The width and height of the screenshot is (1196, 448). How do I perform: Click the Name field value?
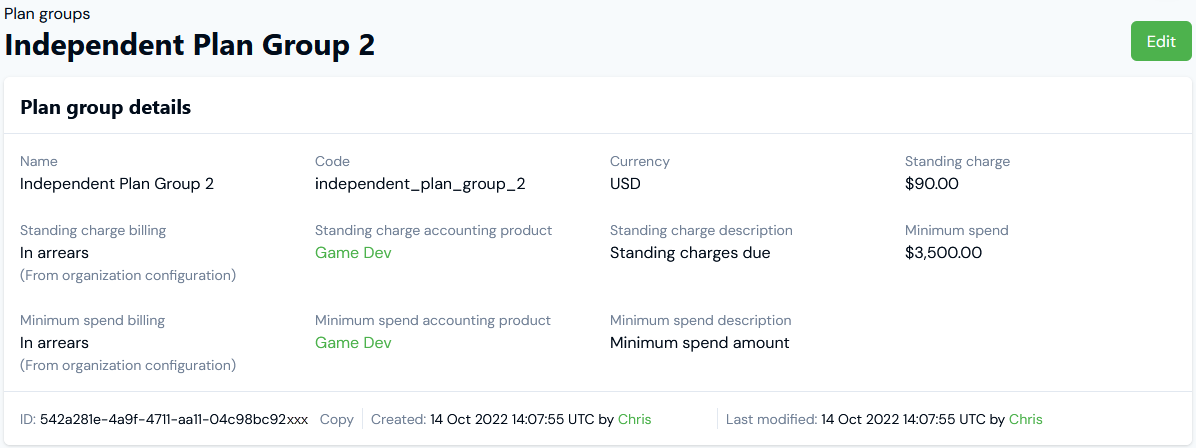[117, 184]
